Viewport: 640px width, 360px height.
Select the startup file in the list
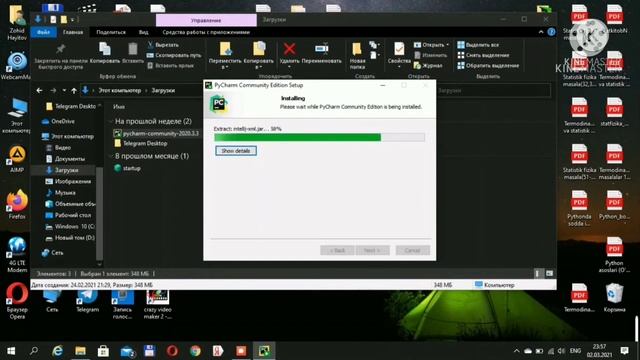coord(127,168)
